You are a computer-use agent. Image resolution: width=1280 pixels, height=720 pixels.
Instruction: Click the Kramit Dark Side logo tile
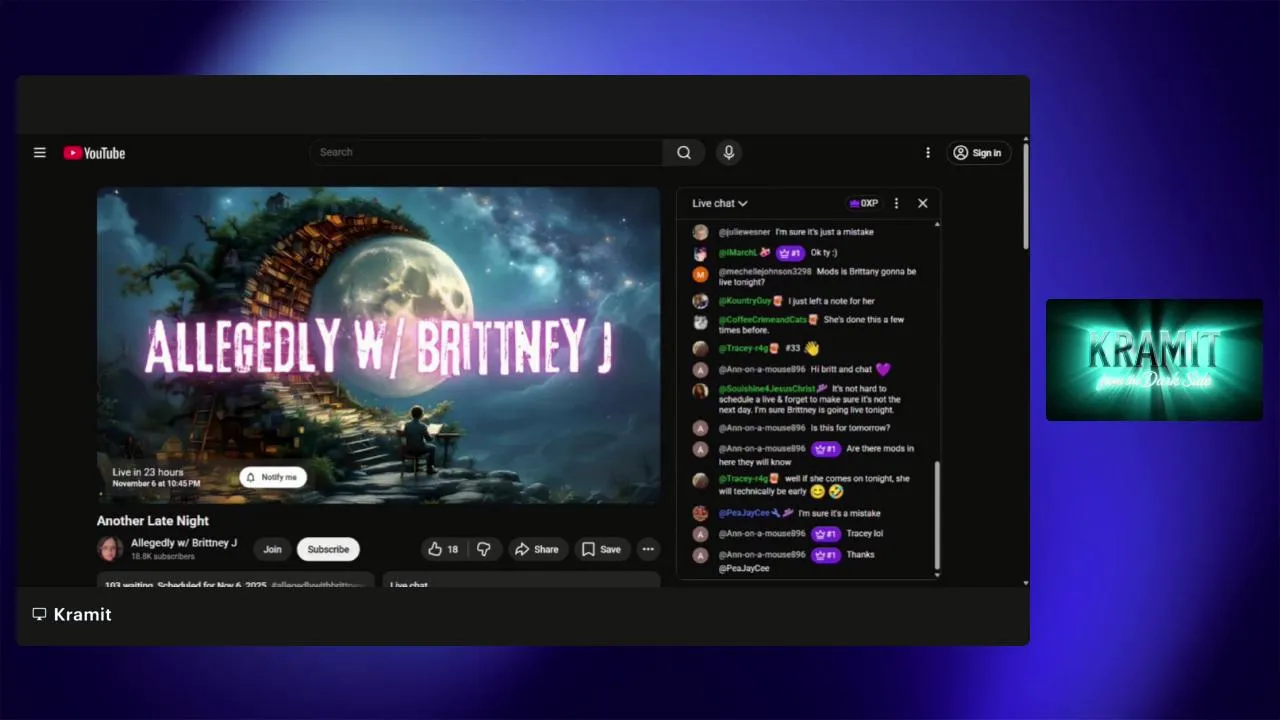(x=1154, y=360)
